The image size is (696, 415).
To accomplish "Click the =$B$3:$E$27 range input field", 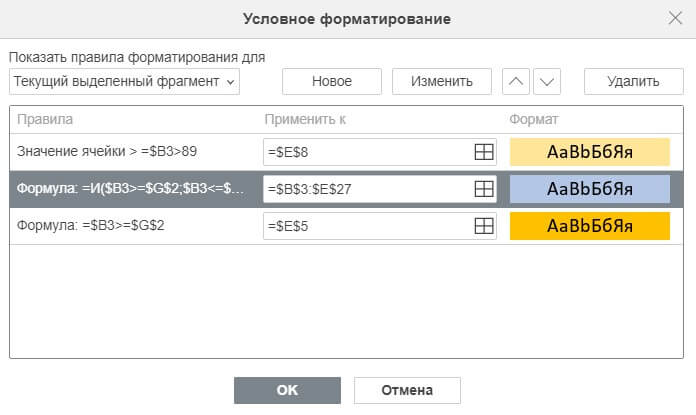I will point(366,189).
